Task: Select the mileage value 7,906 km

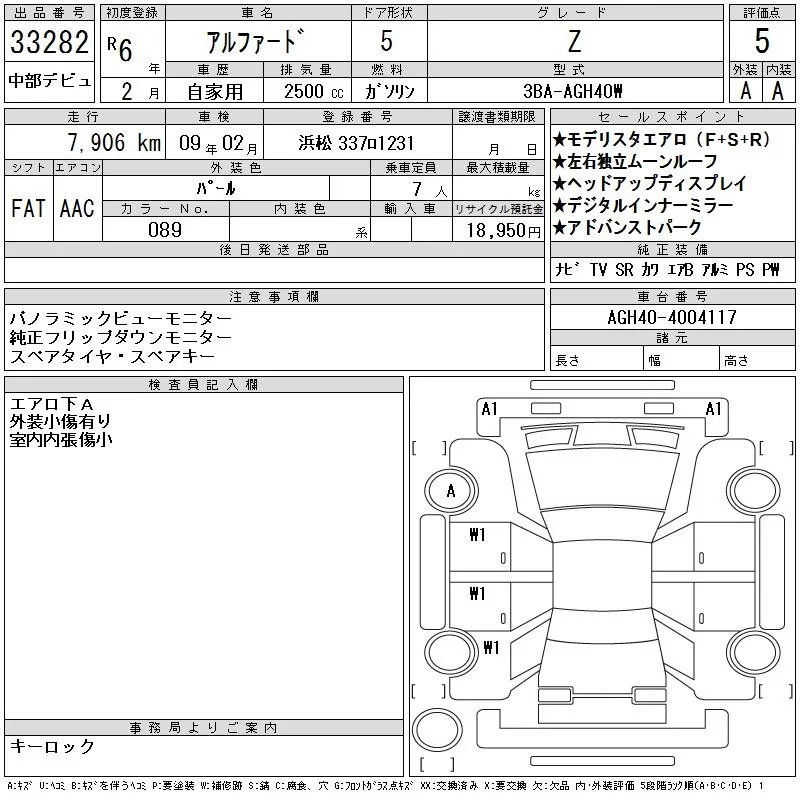Action: [x=114, y=142]
